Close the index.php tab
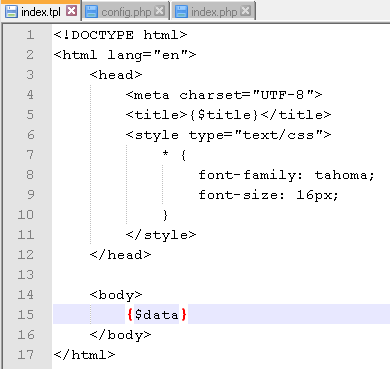390x369 pixels. point(246,11)
